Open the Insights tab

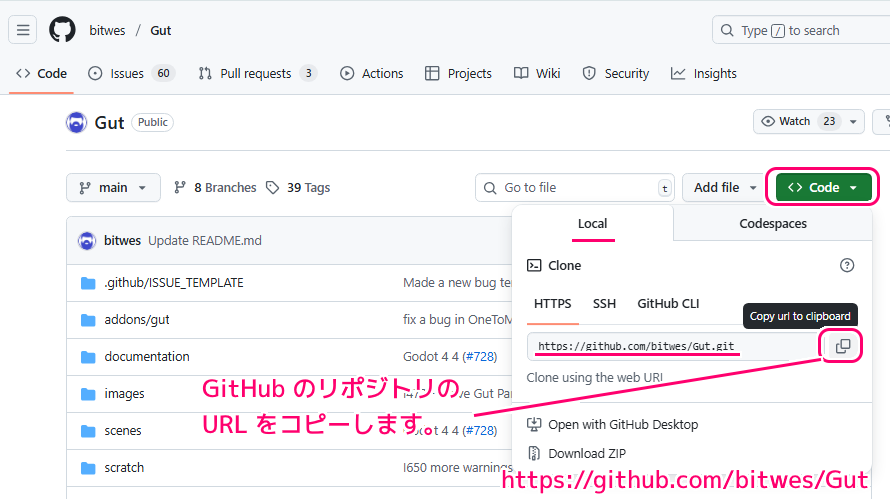(x=704, y=74)
